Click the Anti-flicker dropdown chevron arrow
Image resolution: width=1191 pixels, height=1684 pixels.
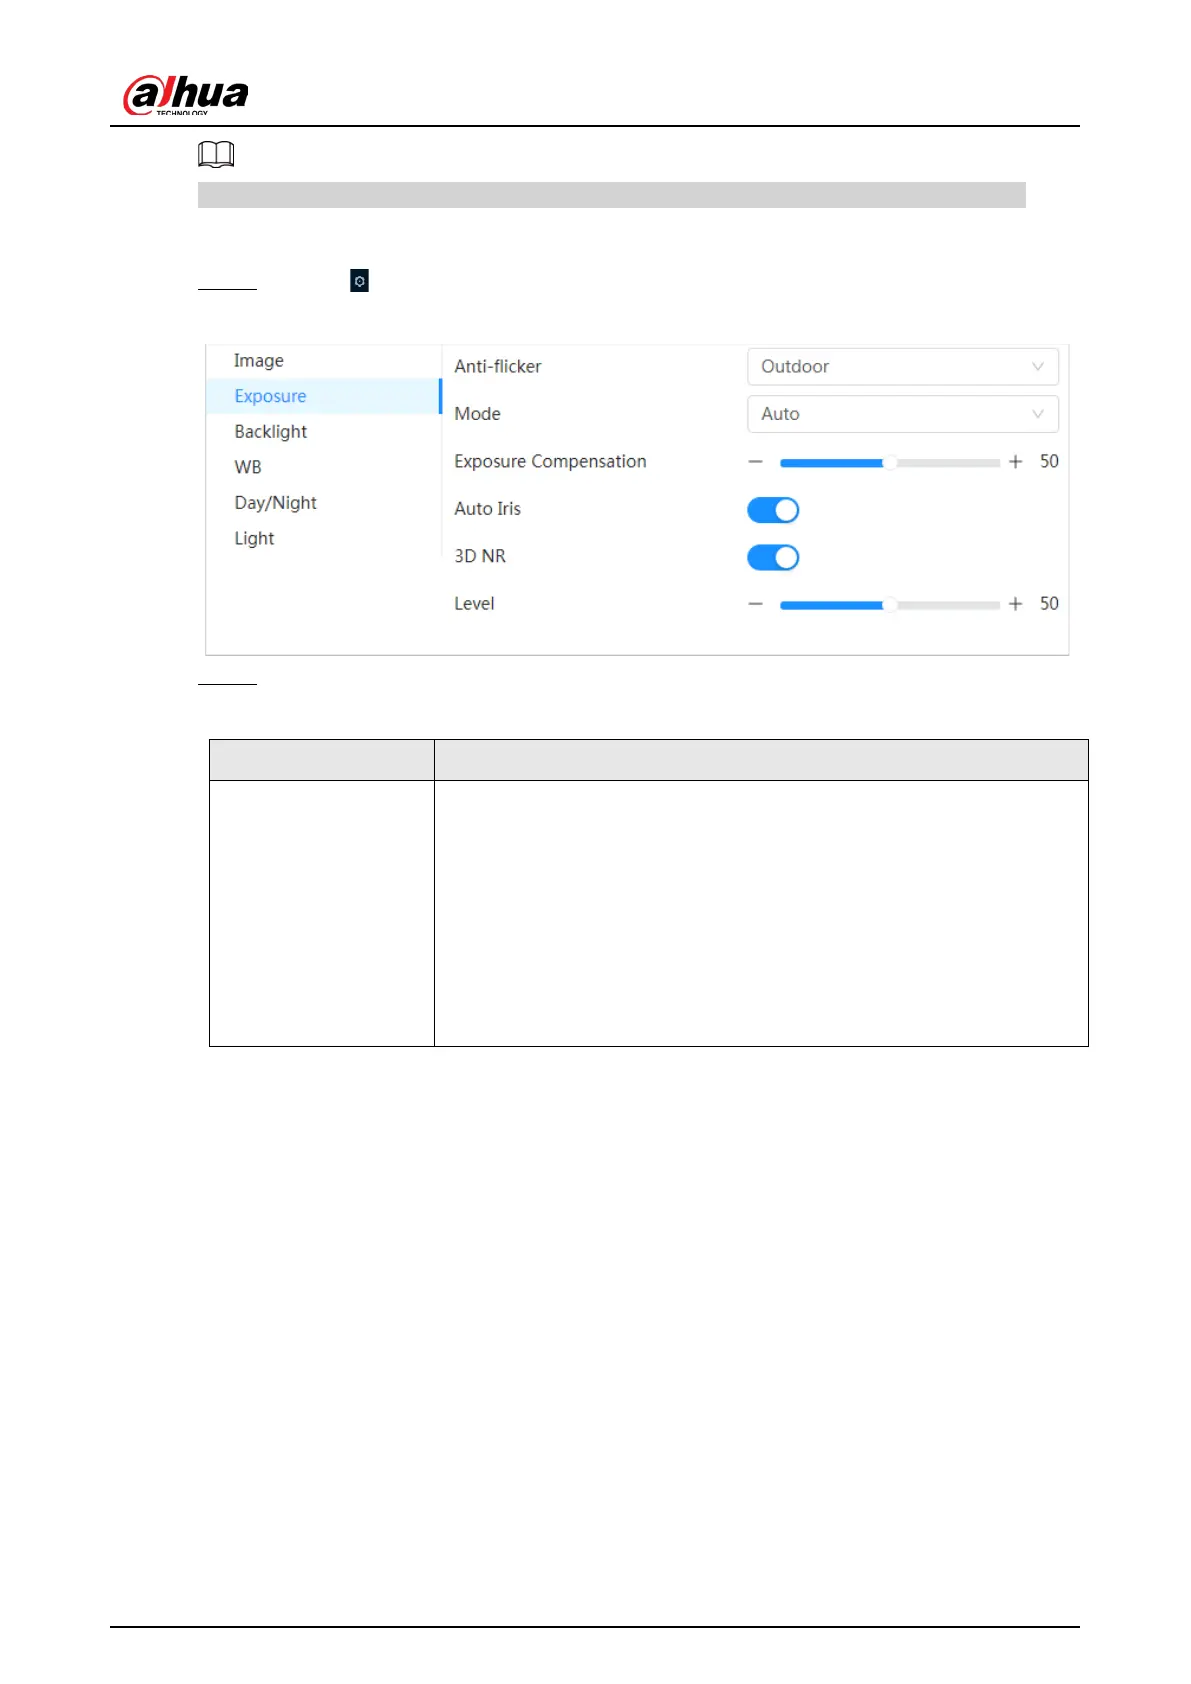pyautogui.click(x=1037, y=367)
